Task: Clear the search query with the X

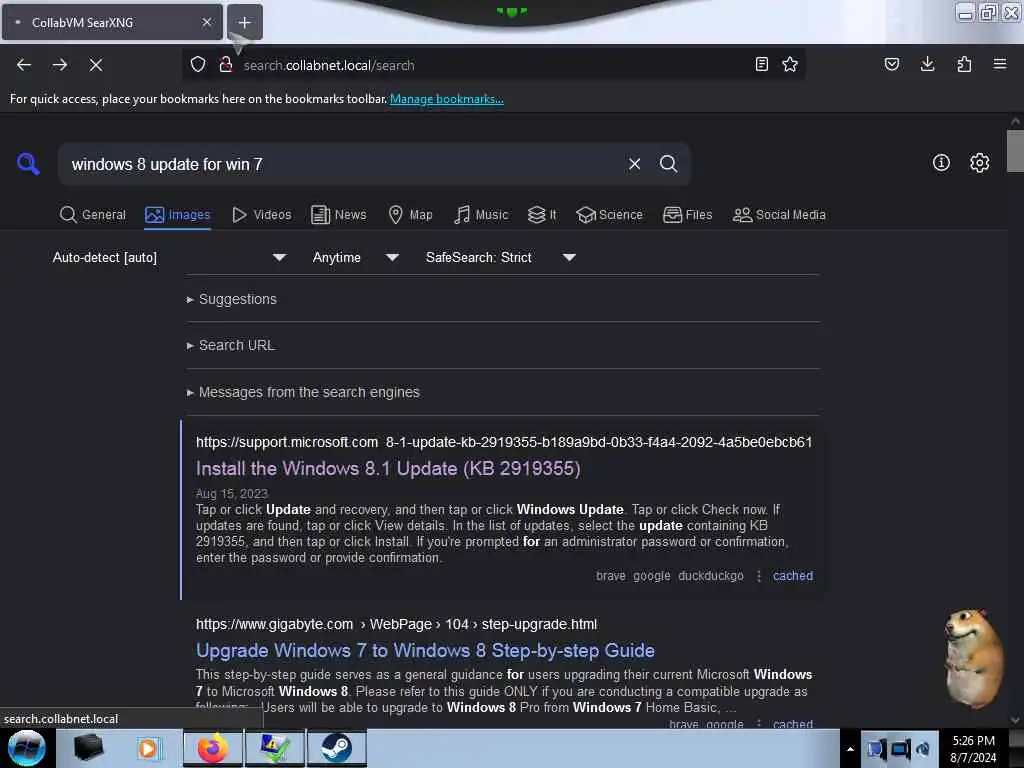Action: [634, 164]
